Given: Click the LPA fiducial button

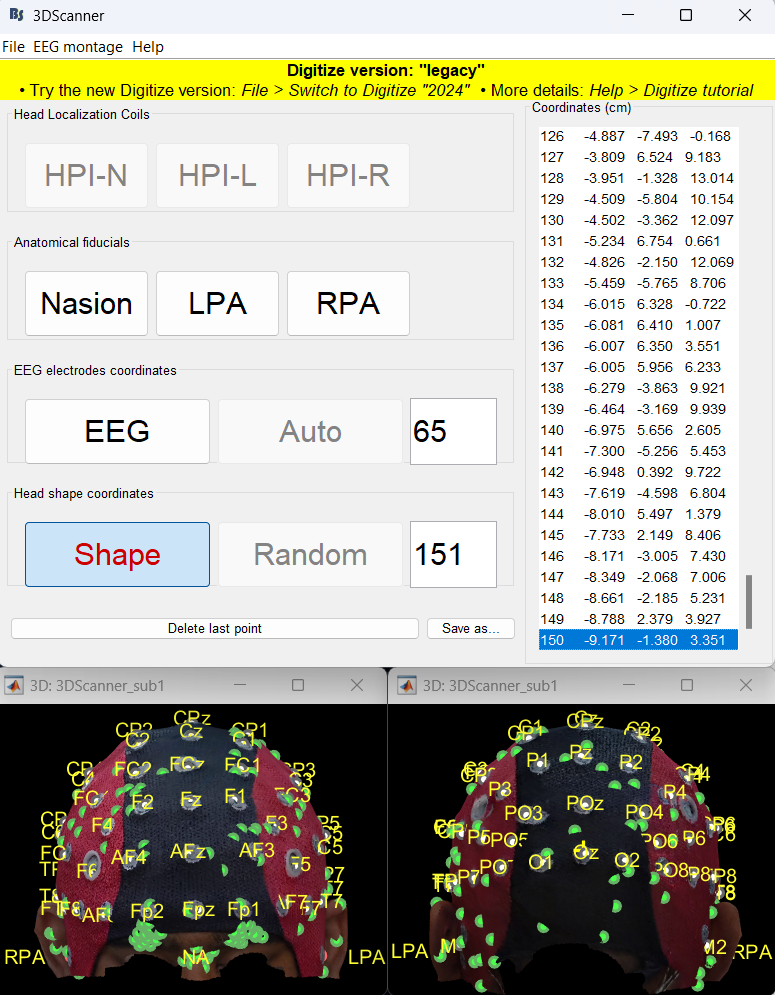Looking at the screenshot, I should (x=217, y=304).
